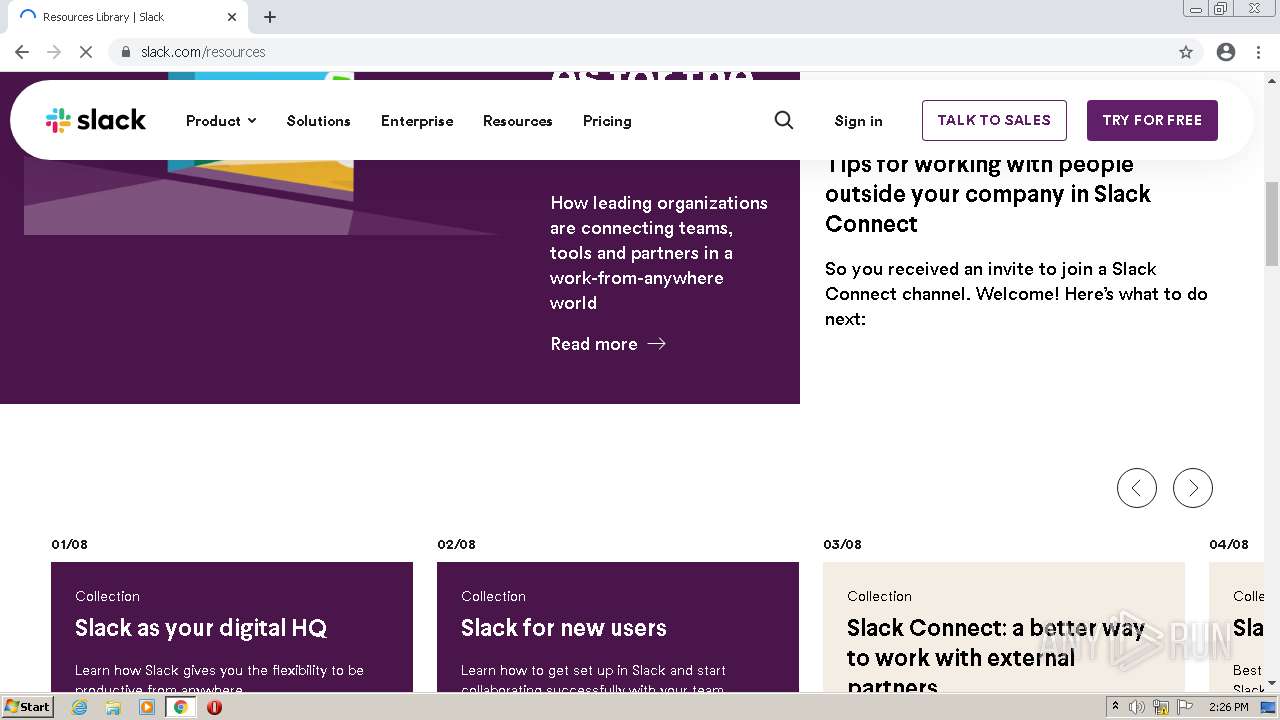The height and width of the screenshot is (720, 1280).
Task: Click the TRY FOR FREE button
Action: click(1152, 120)
